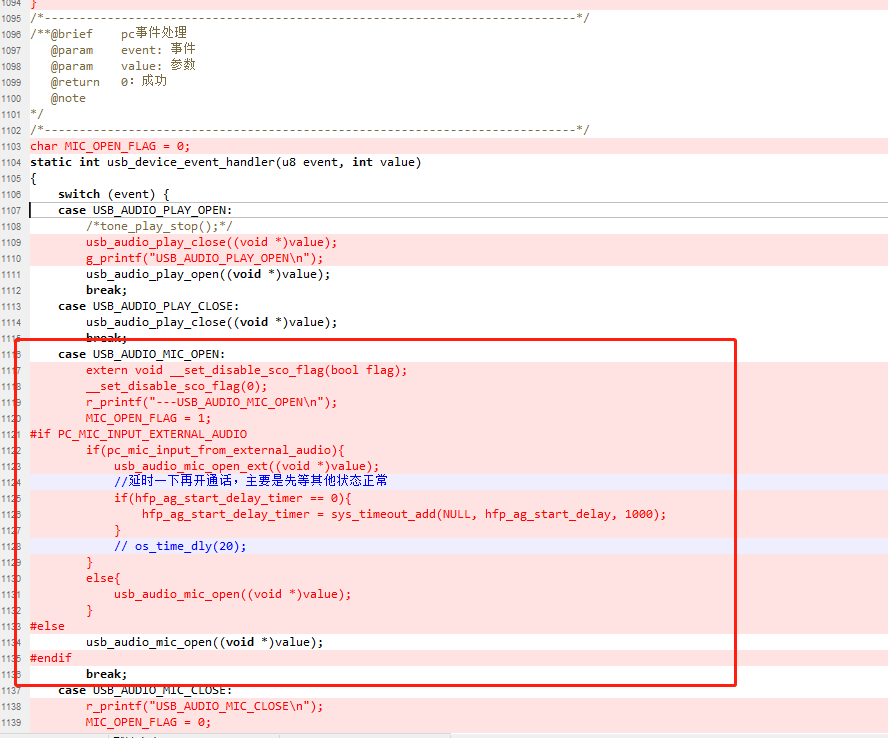Image resolution: width=888 pixels, height=738 pixels.
Task: Click the extern void __set_disable_sco_flag declaration
Action: coord(246,370)
